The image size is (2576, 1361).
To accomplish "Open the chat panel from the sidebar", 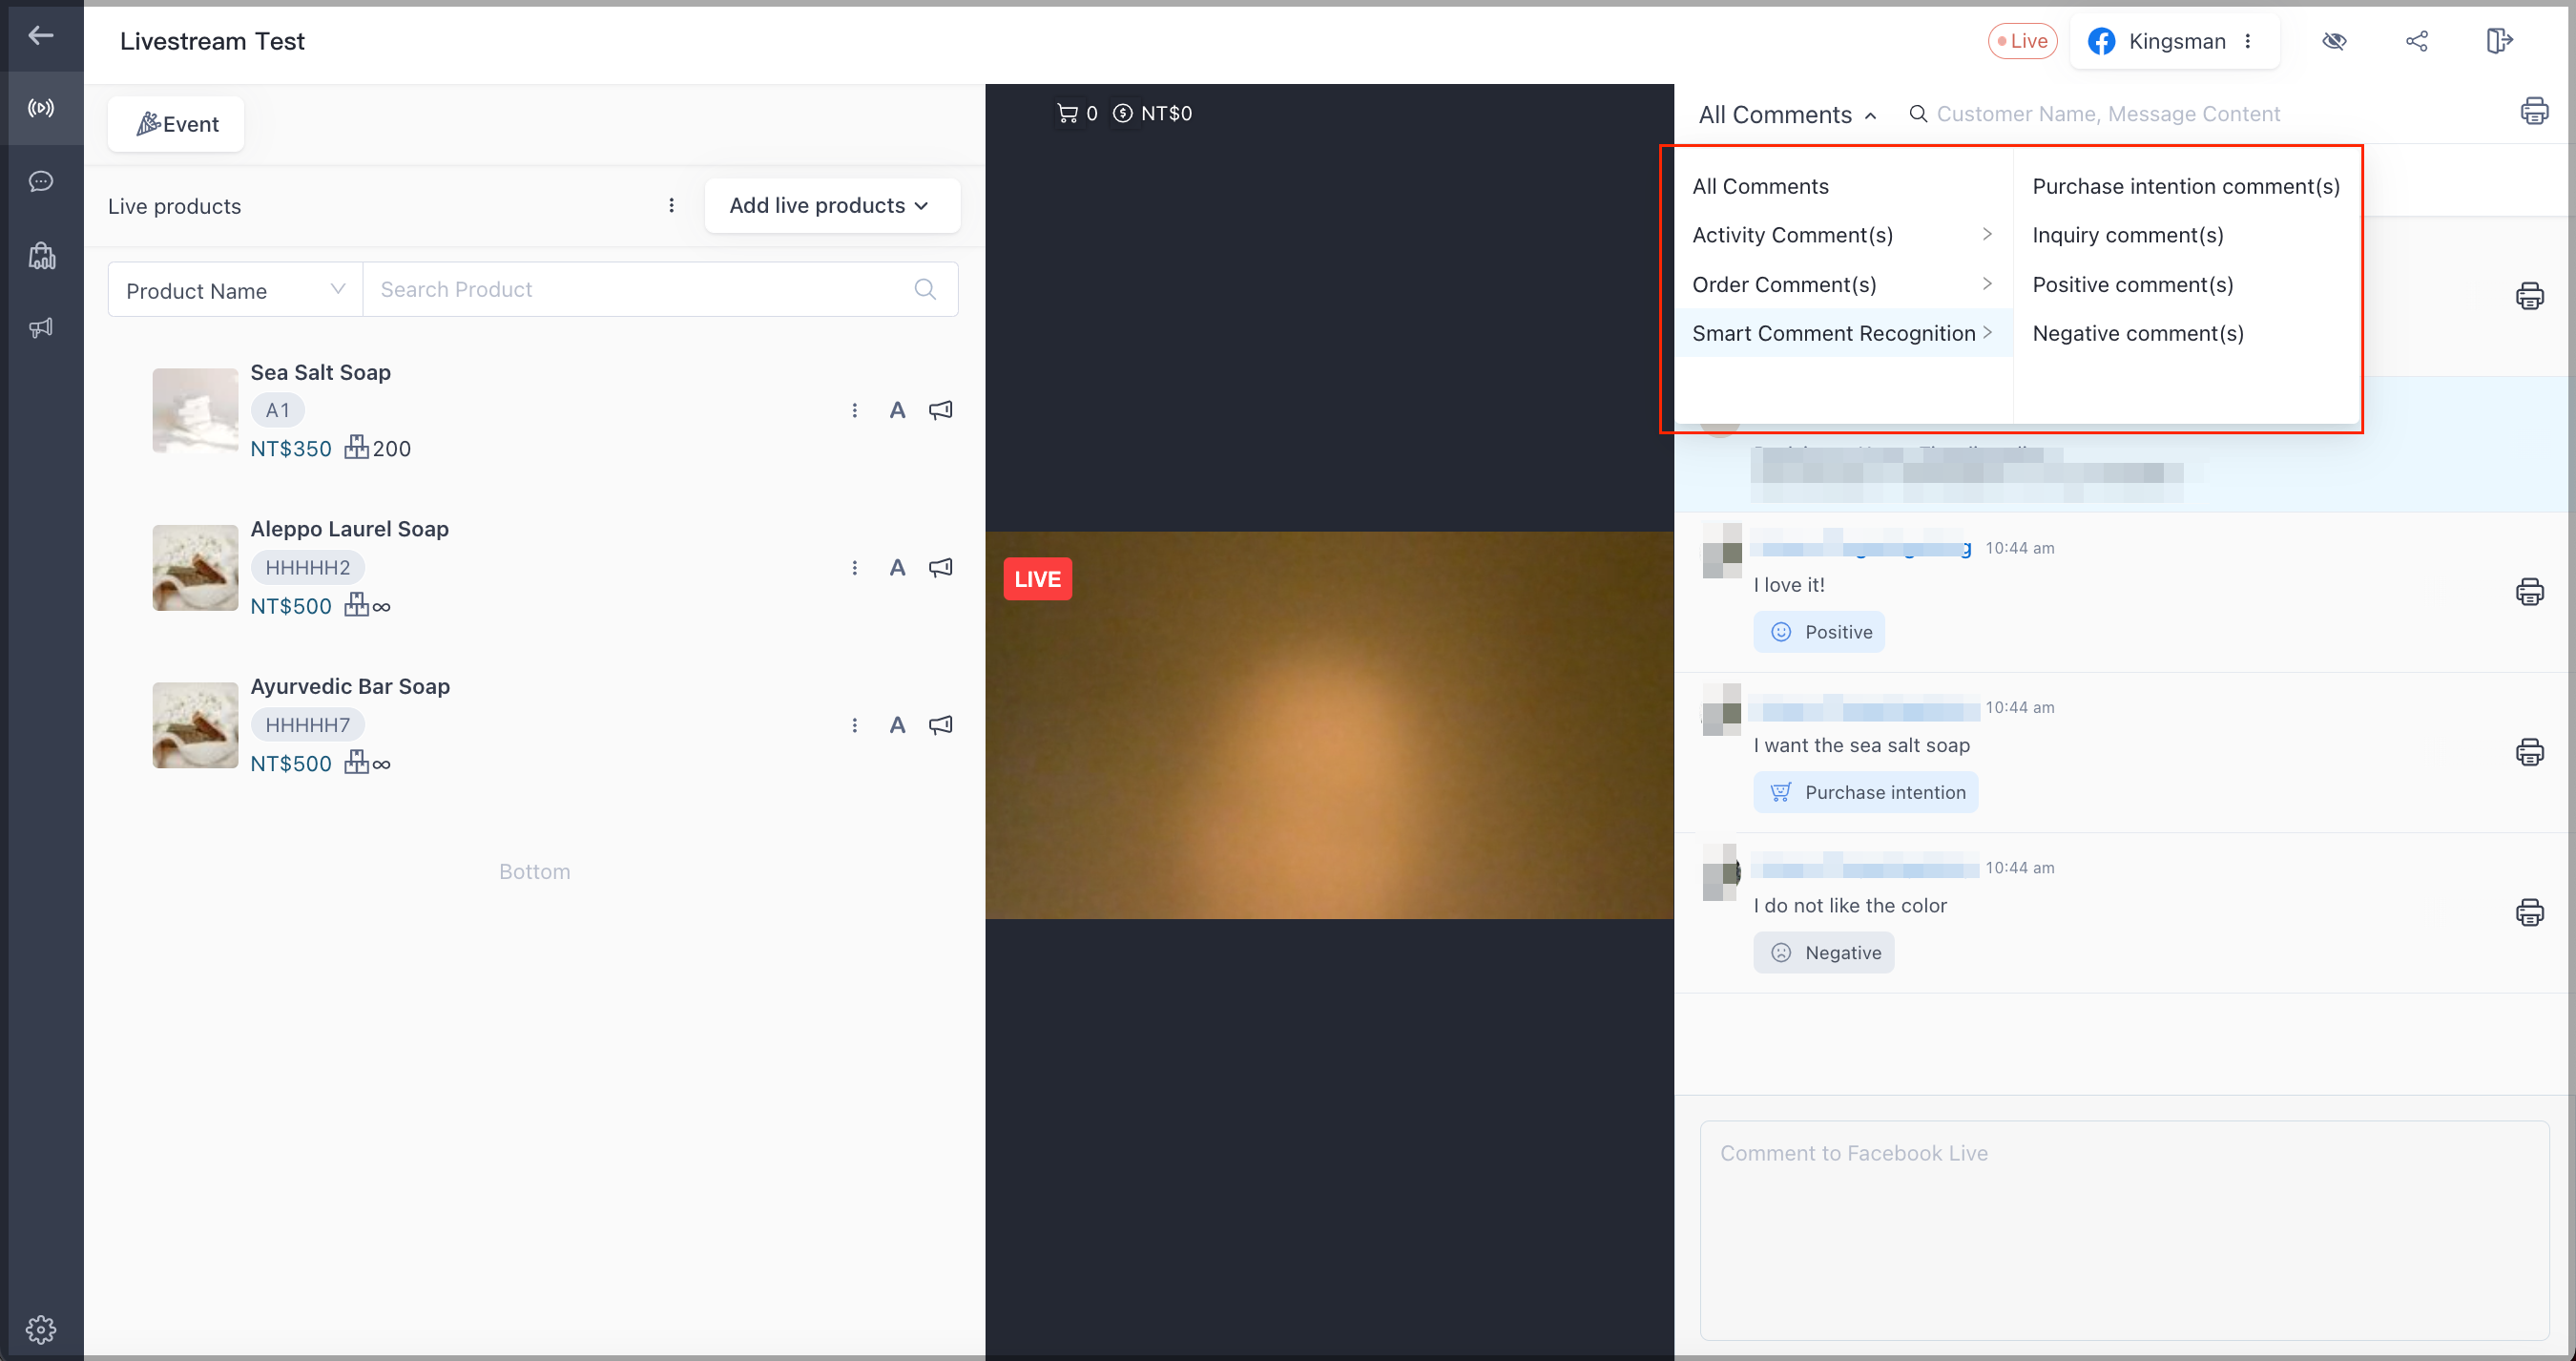I will pyautogui.click(x=42, y=181).
